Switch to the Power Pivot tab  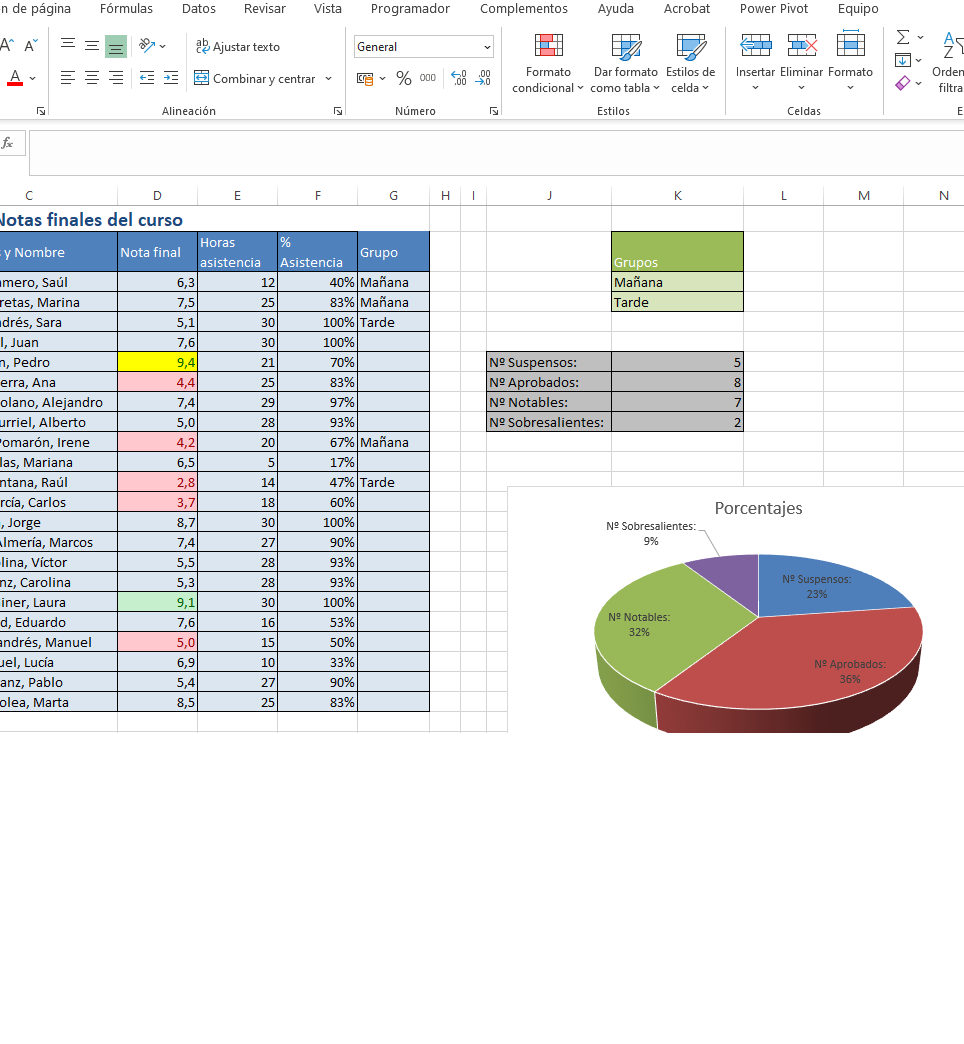pos(773,9)
